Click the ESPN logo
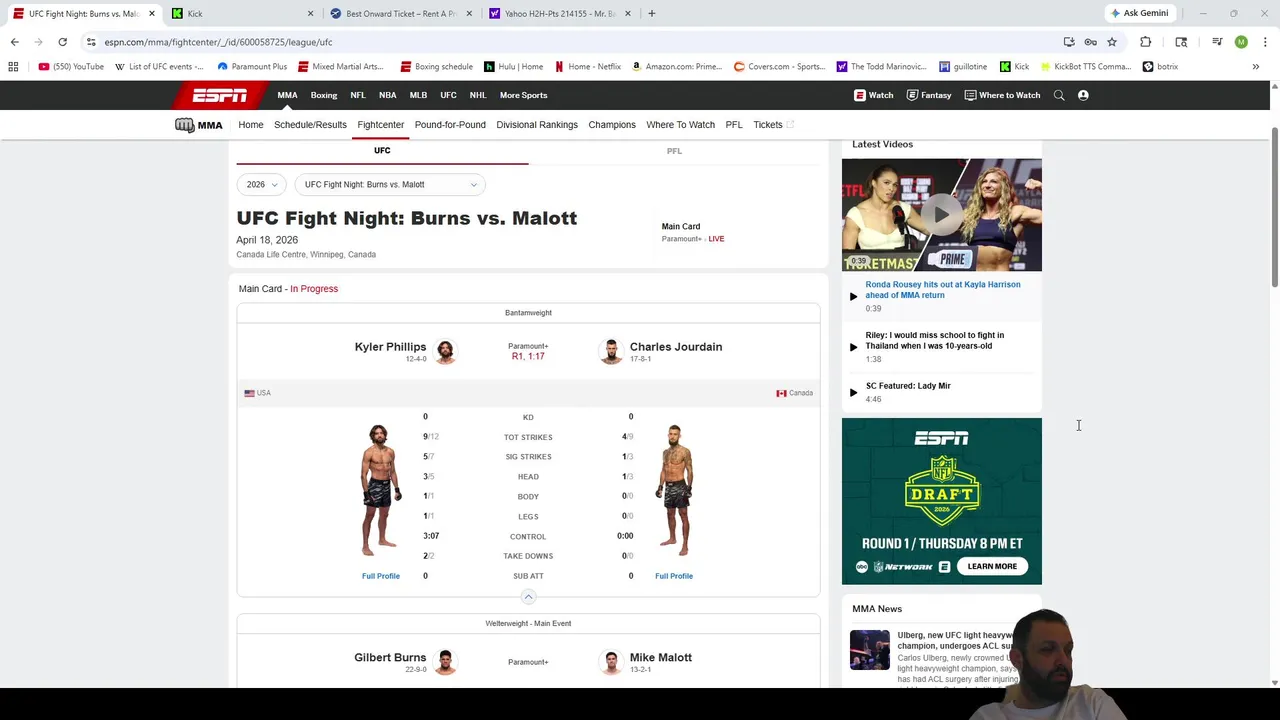 [220, 95]
